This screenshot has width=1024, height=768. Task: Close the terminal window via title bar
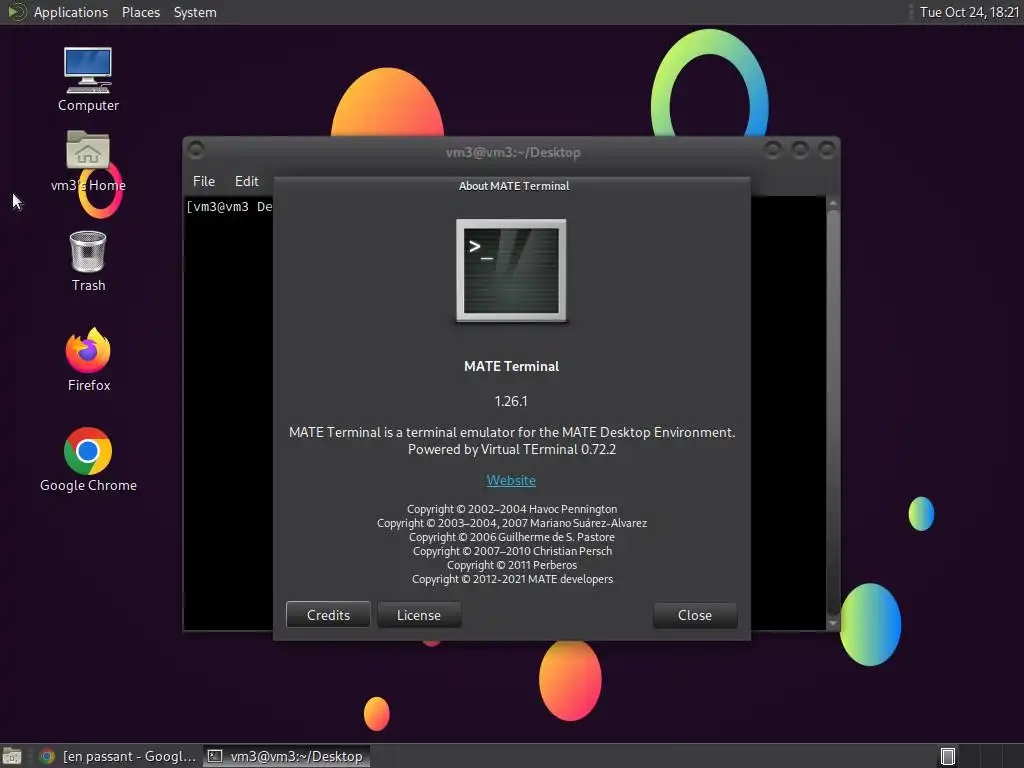tap(827, 151)
